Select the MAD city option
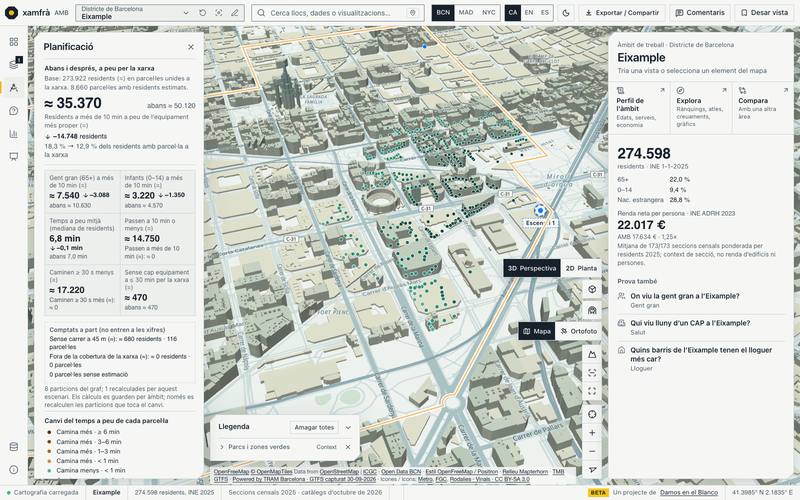The width and height of the screenshot is (800, 500). 466,13
